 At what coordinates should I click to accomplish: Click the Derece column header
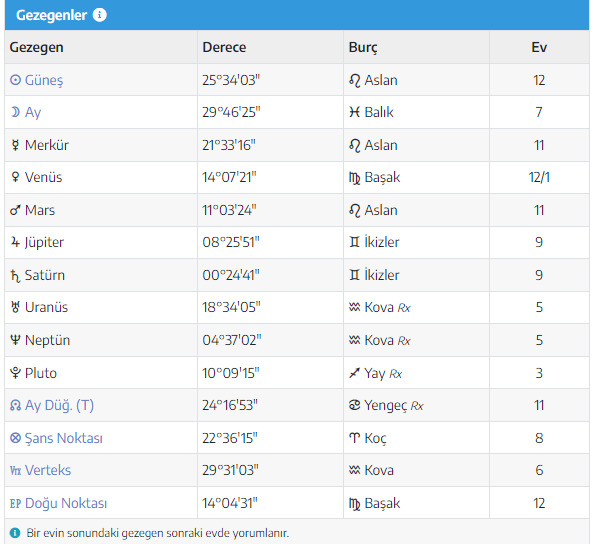tap(224, 47)
